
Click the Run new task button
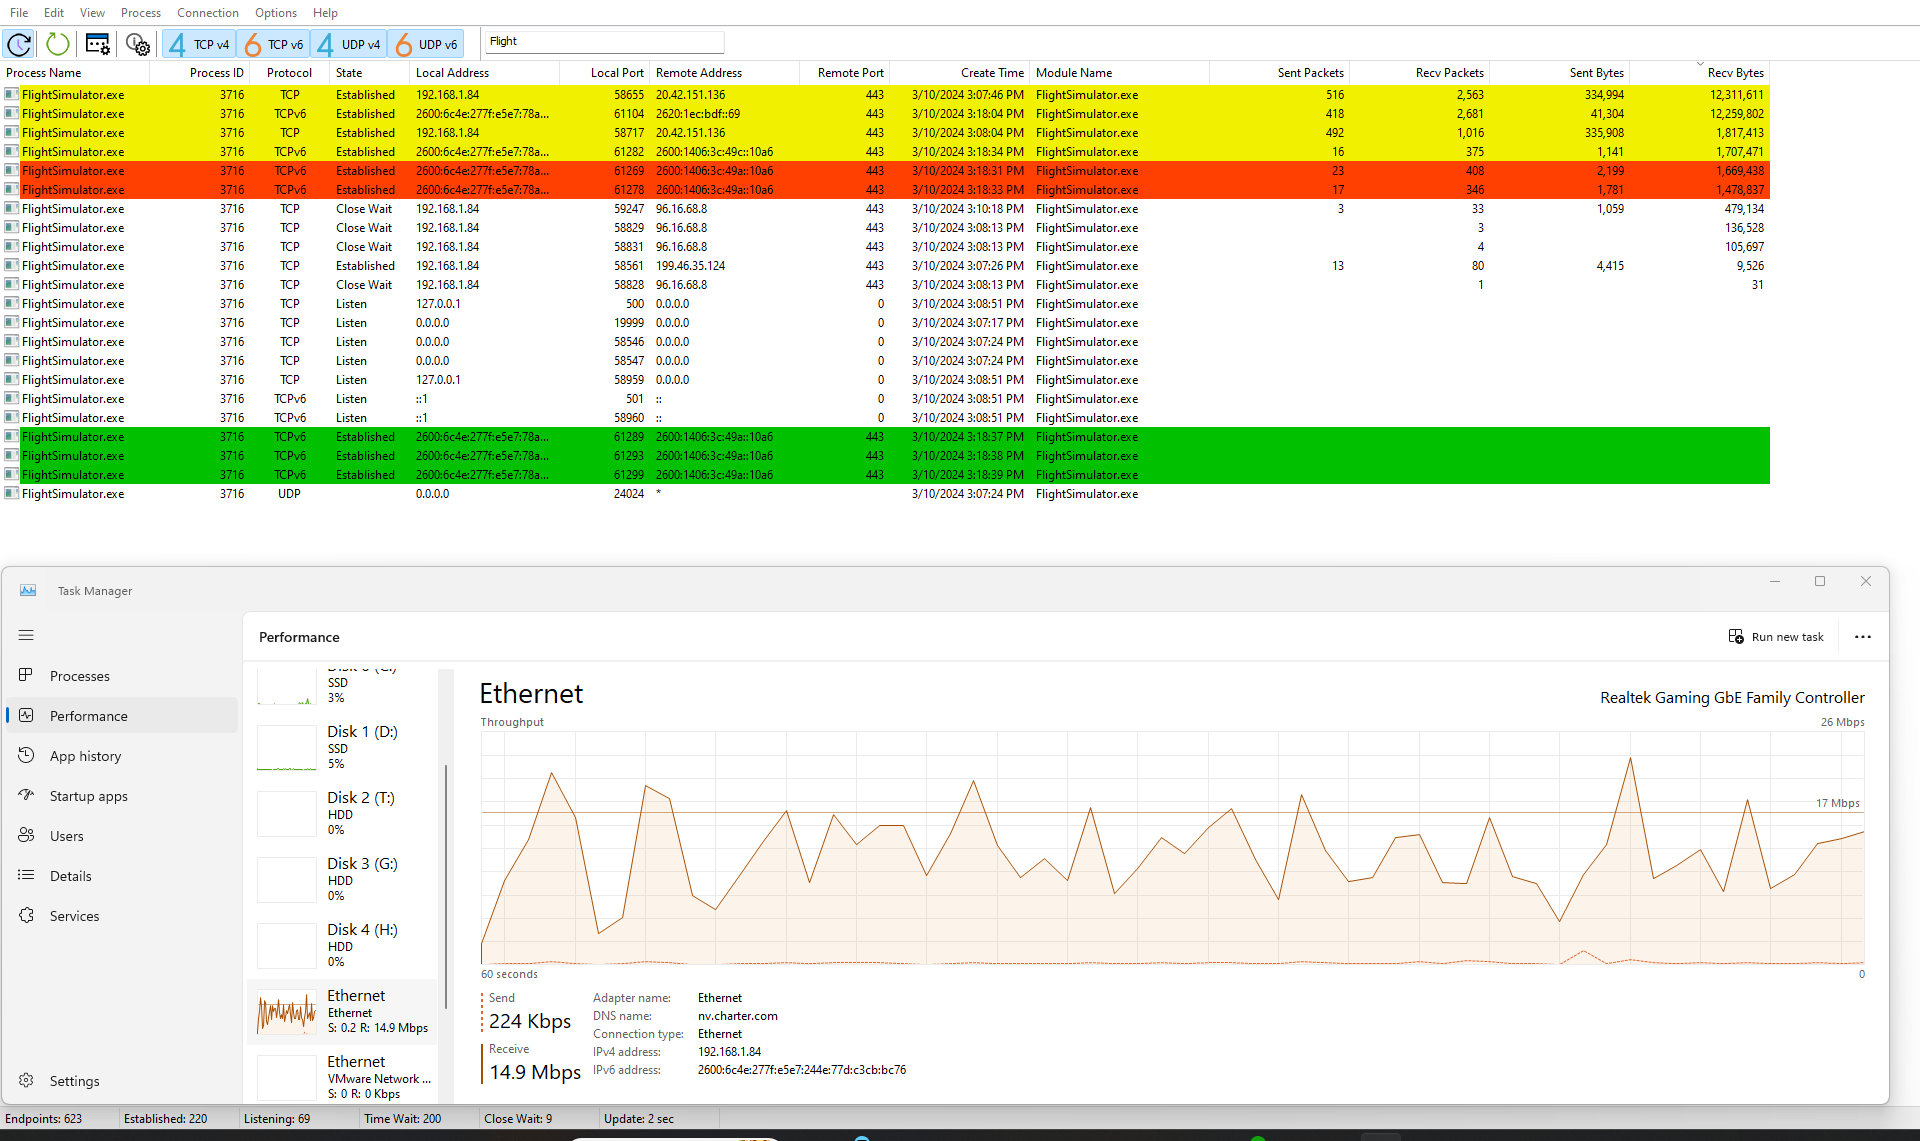pyautogui.click(x=1776, y=637)
